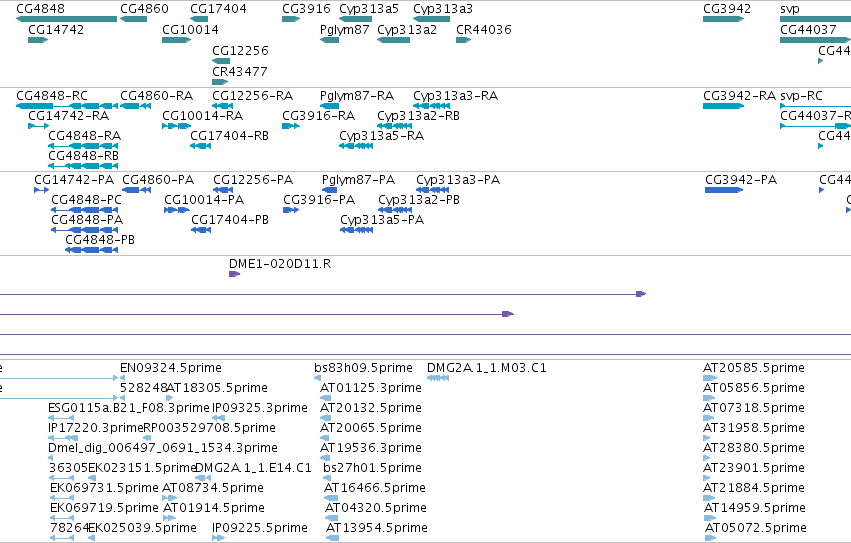This screenshot has height=543, width=851.
Task: Select the Cyp313a5 gene label
Action: click(369, 9)
